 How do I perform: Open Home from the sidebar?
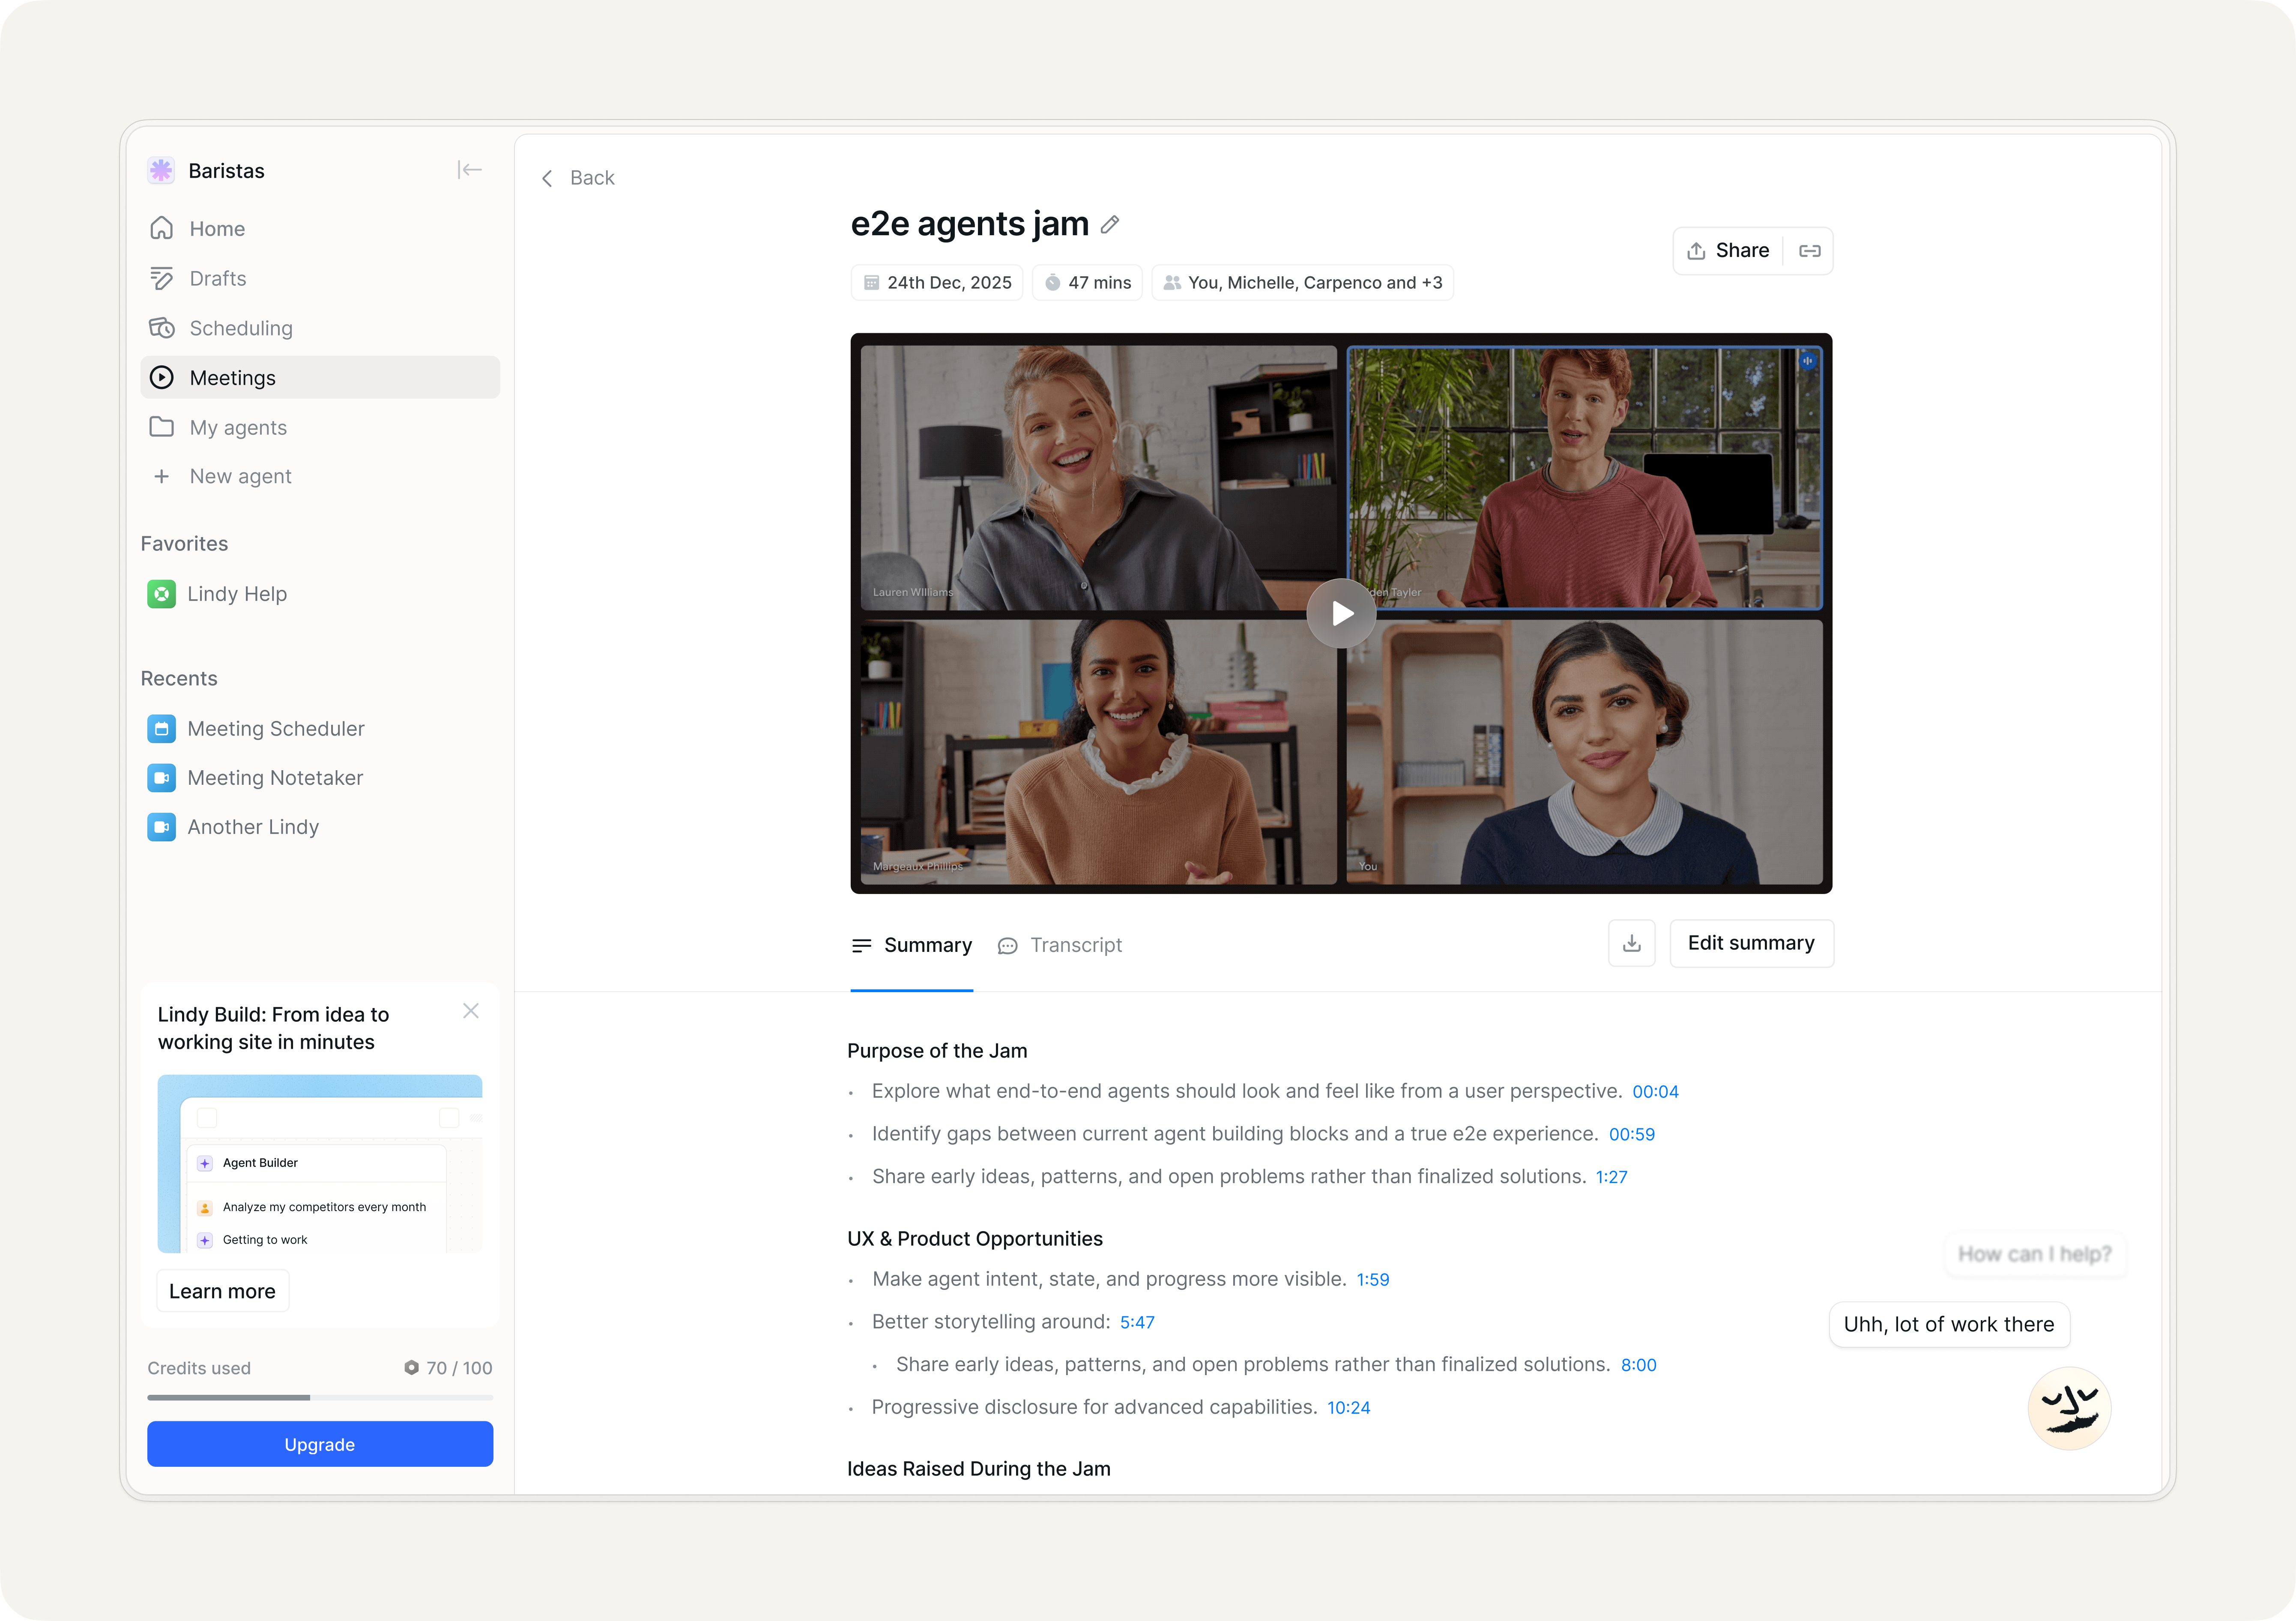(320, 229)
